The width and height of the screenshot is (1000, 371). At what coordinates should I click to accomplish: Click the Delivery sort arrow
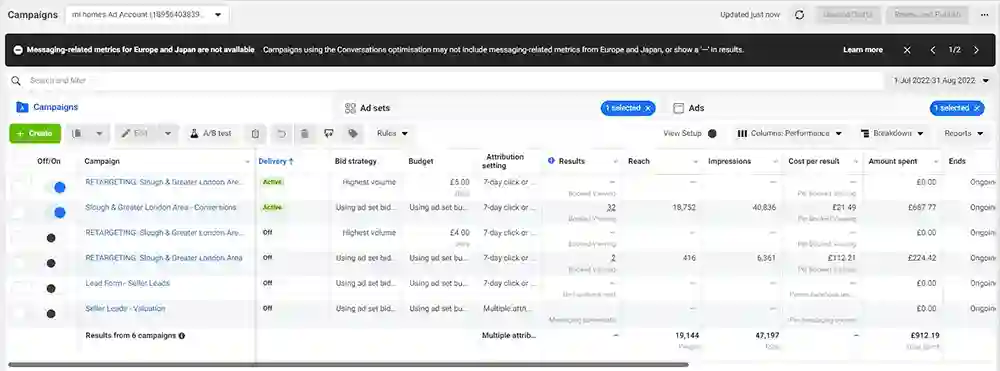coord(291,161)
